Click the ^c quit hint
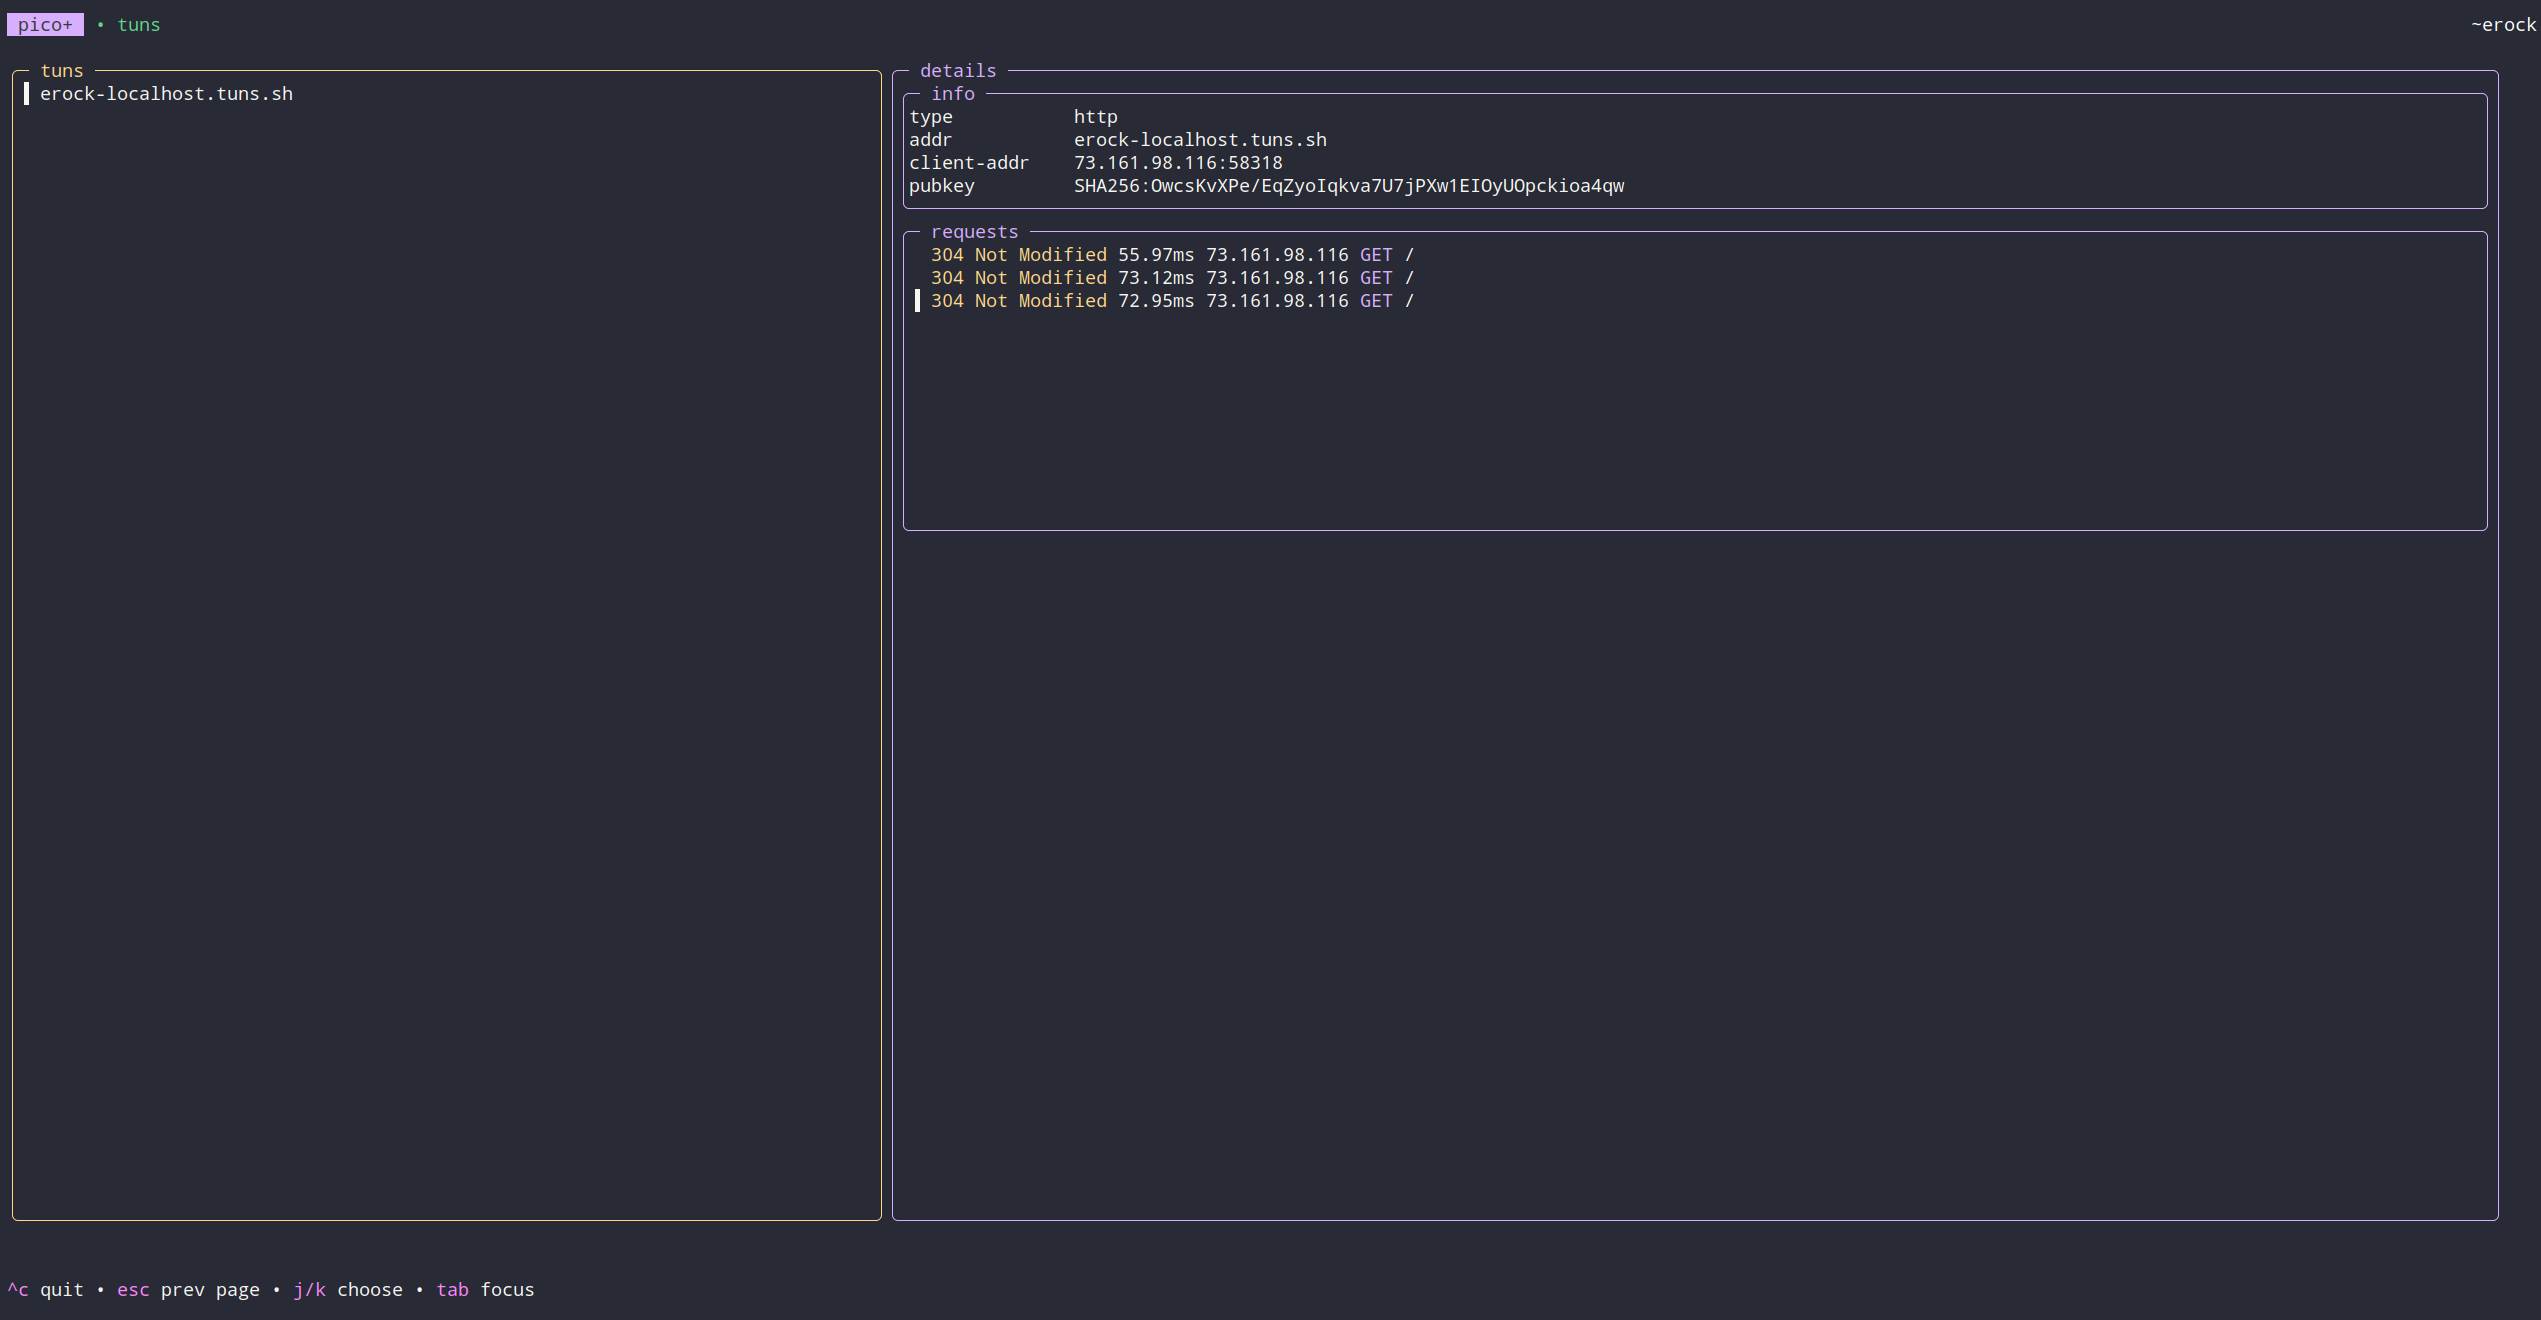 click(45, 1290)
